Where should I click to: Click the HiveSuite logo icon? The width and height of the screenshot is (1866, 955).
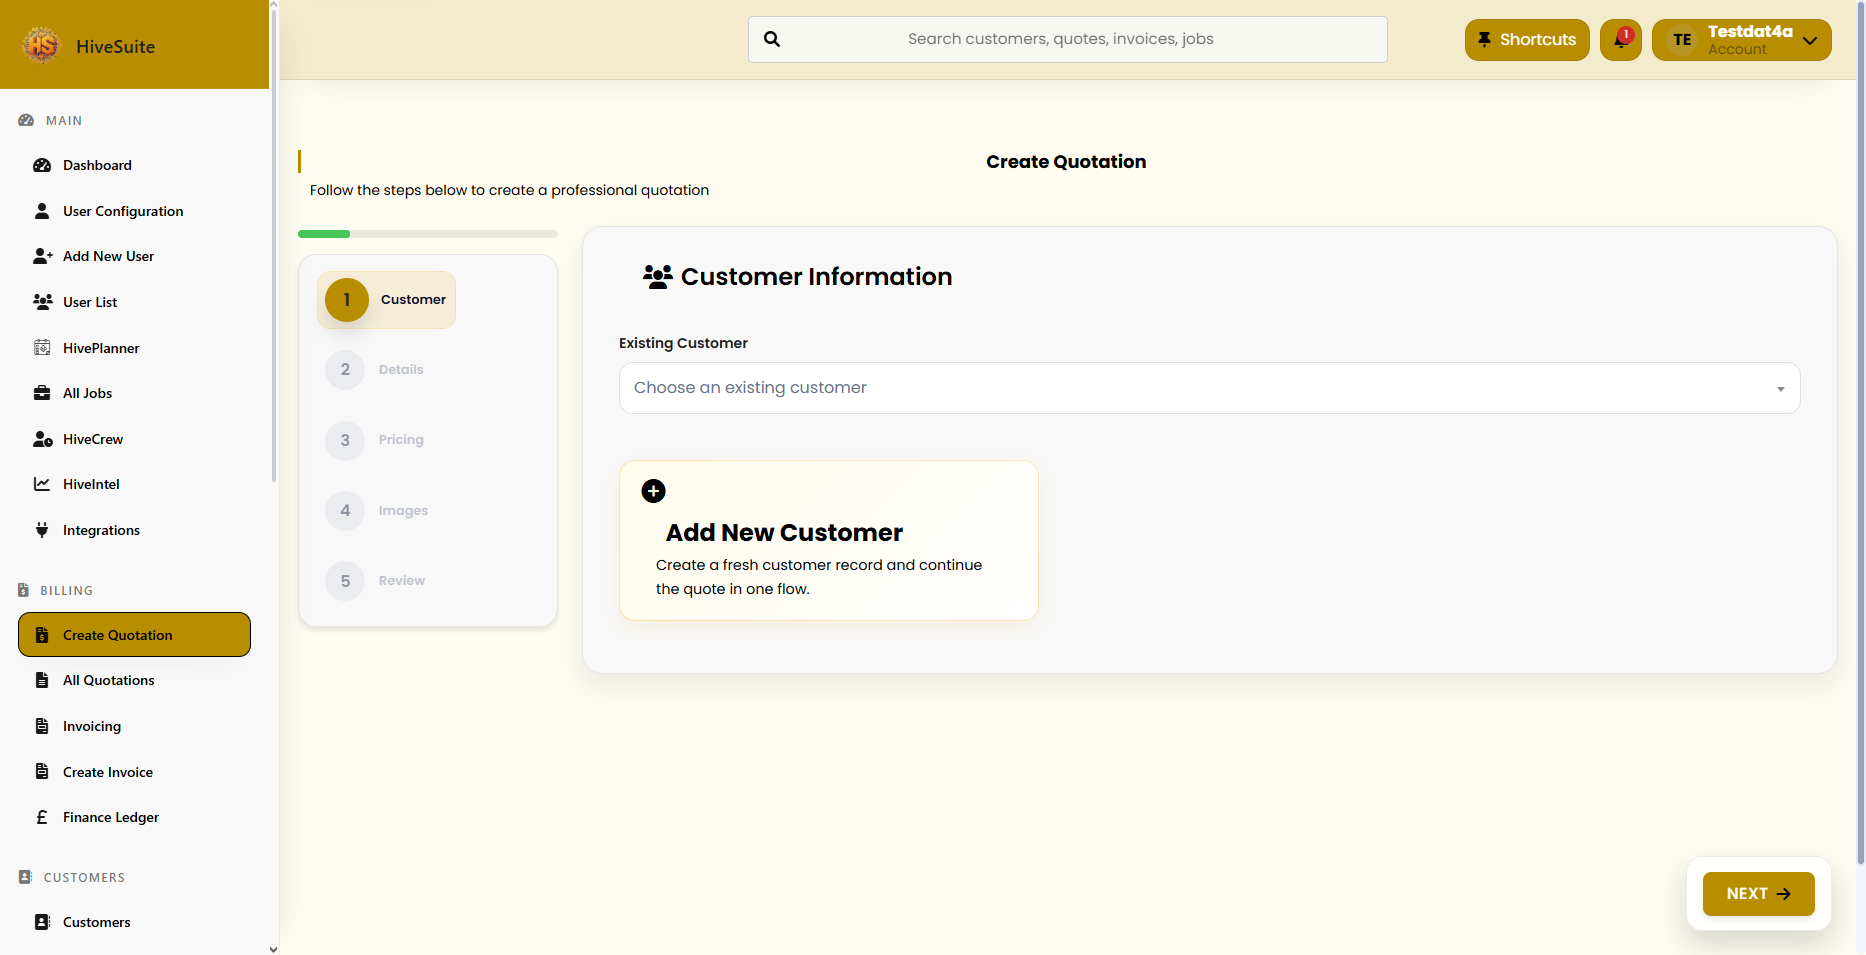[41, 44]
